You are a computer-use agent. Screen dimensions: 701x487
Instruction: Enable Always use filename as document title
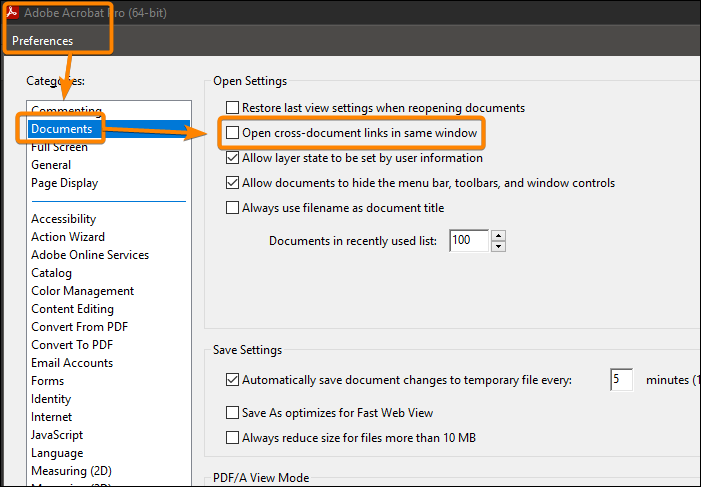[232, 208]
